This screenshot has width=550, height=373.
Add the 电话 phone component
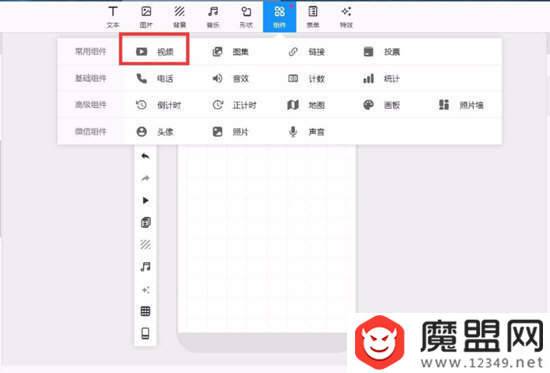(155, 78)
